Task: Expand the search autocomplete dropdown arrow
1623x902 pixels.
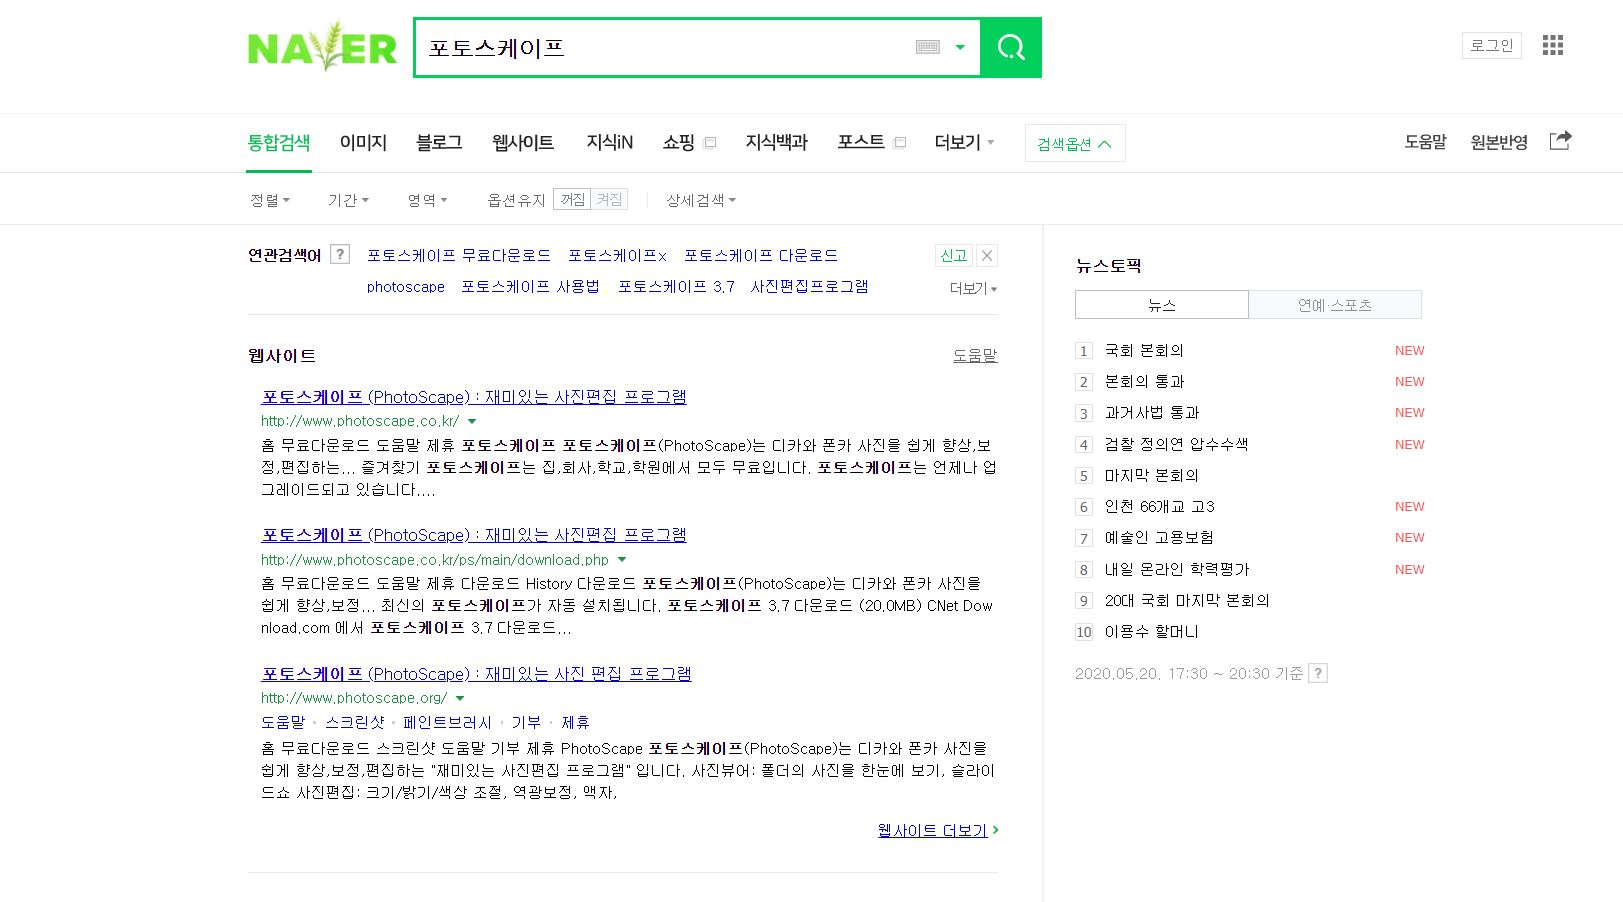Action: [x=960, y=47]
